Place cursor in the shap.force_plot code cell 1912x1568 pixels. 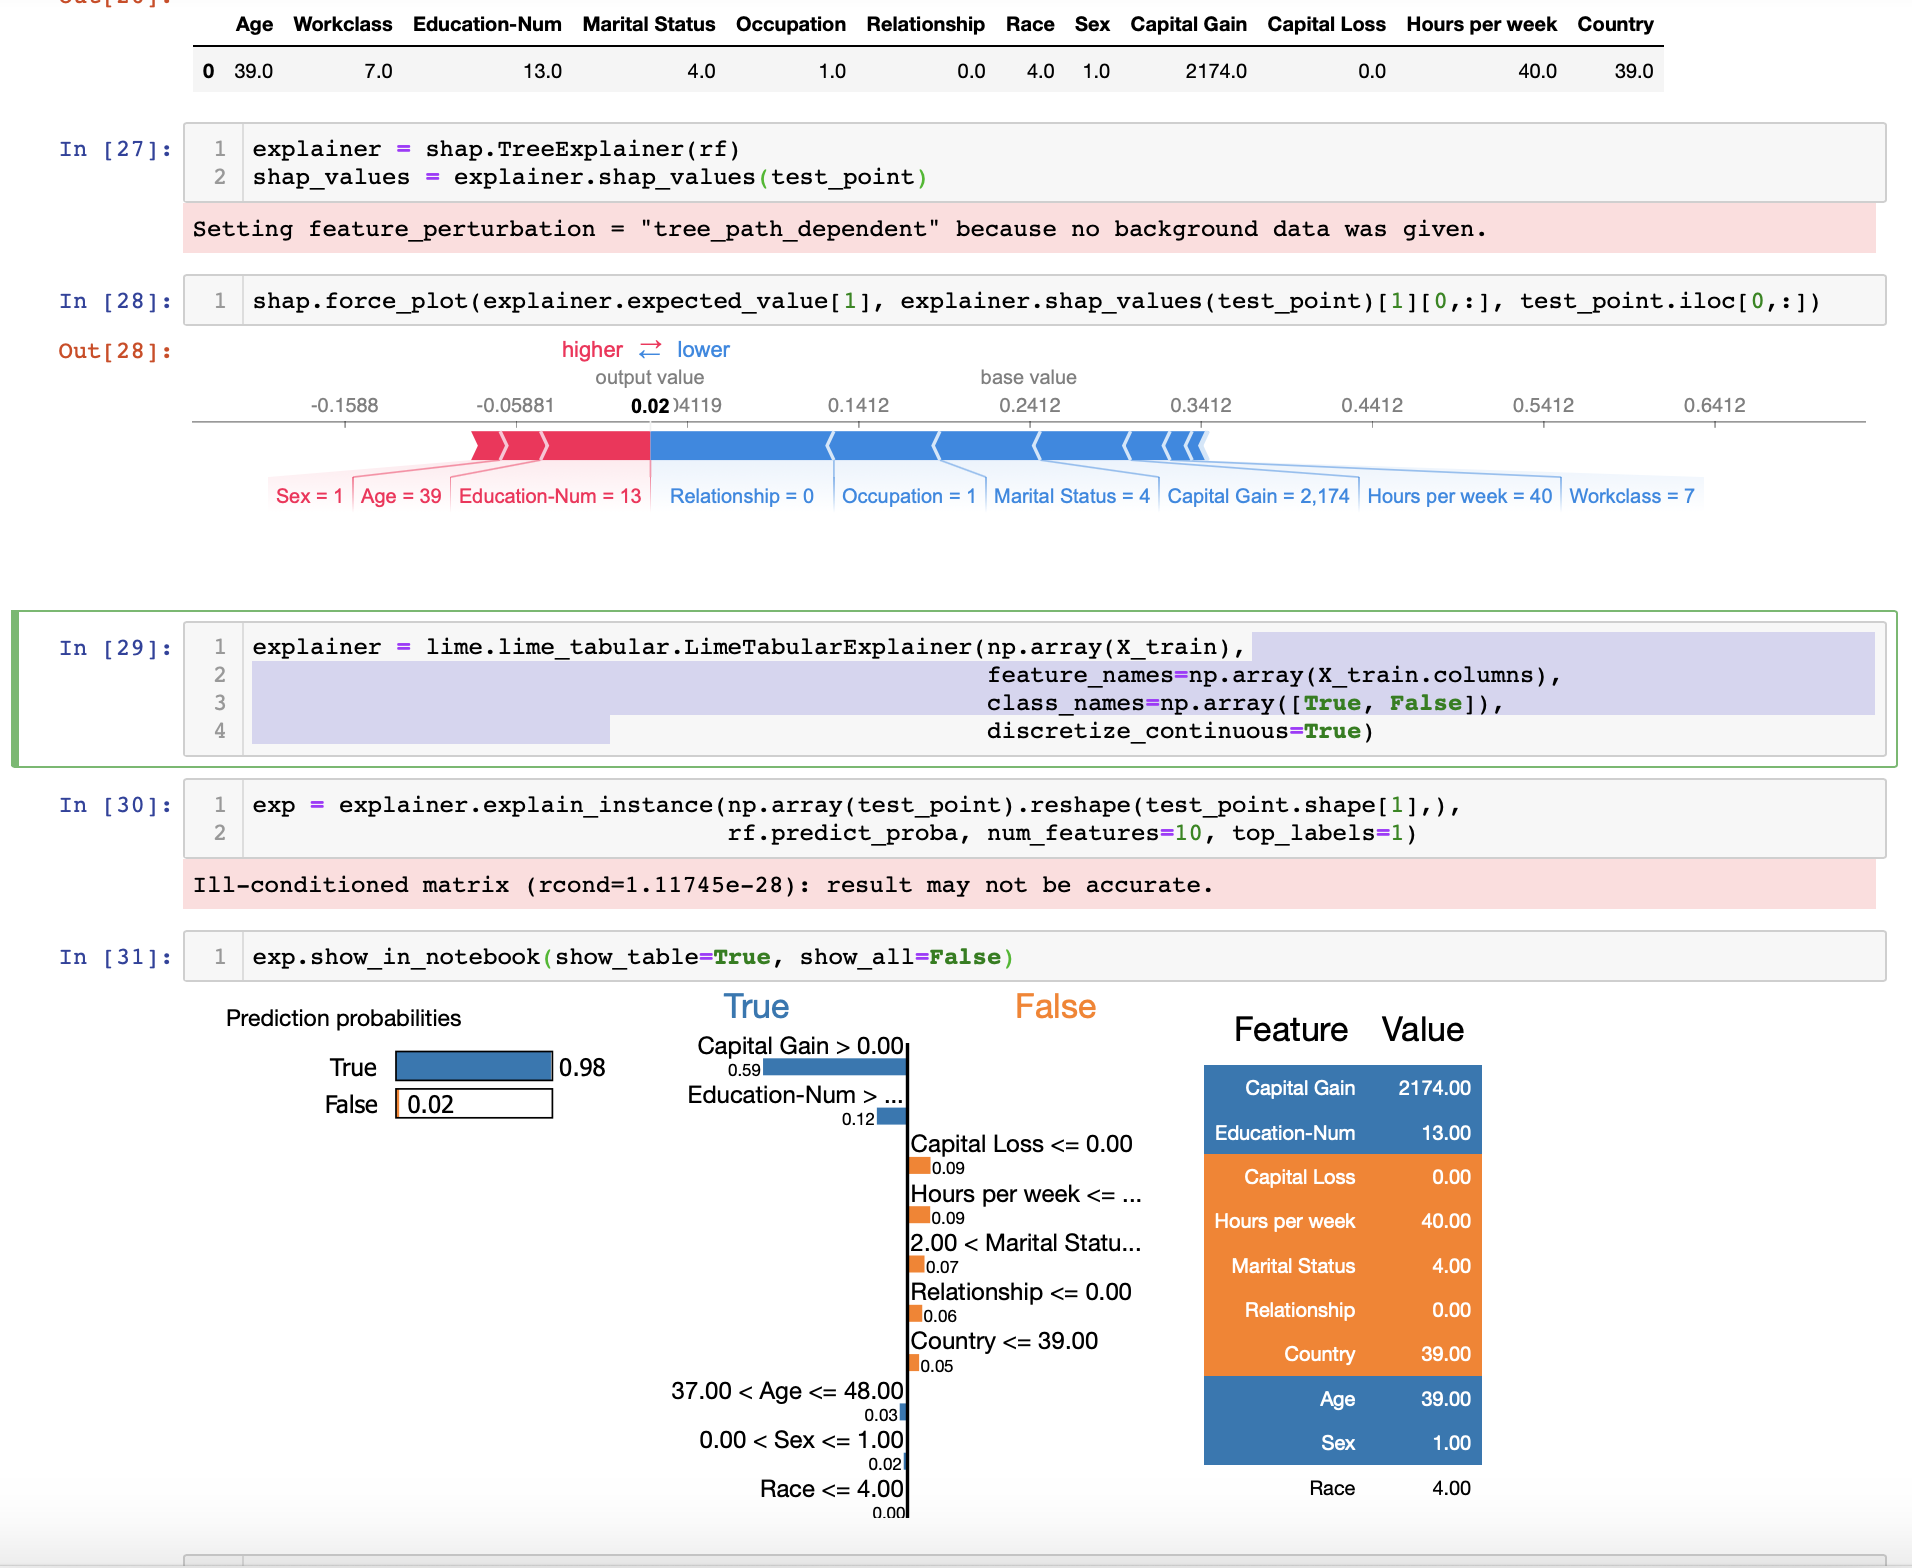point(1034,301)
